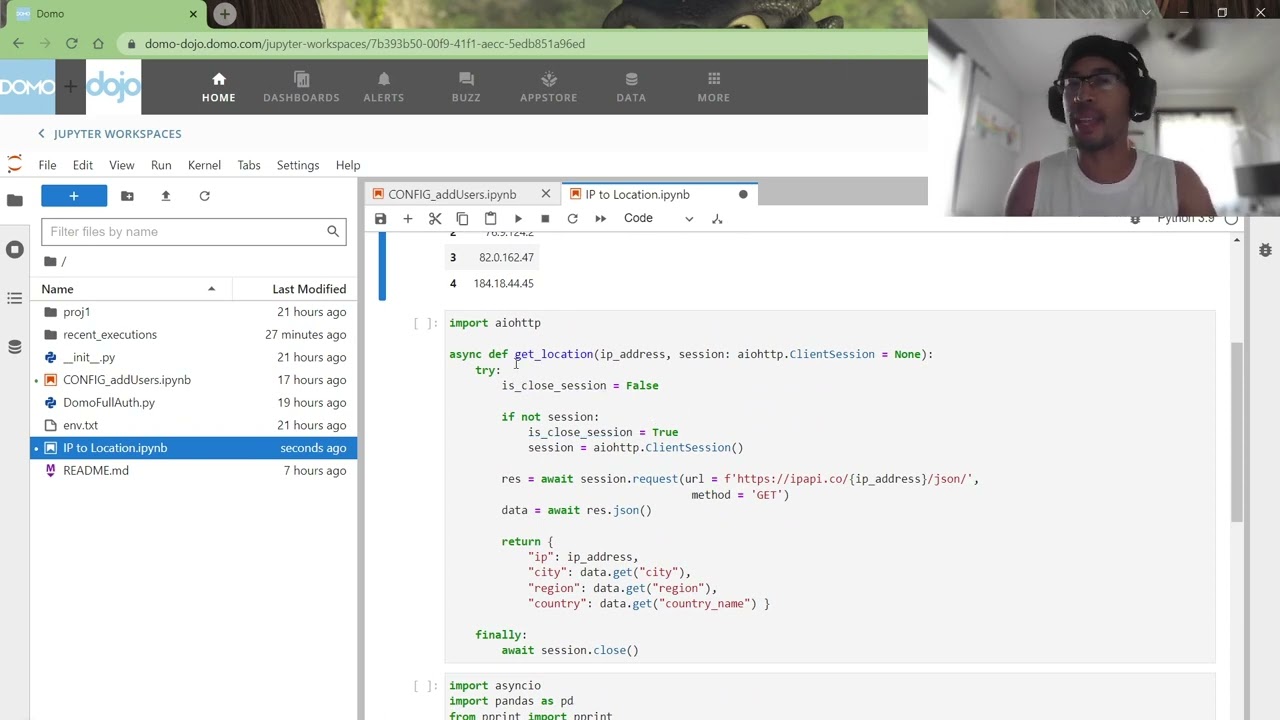The image size is (1280, 720).
Task: Interrupt the kernel stop icon
Action: coord(545,218)
